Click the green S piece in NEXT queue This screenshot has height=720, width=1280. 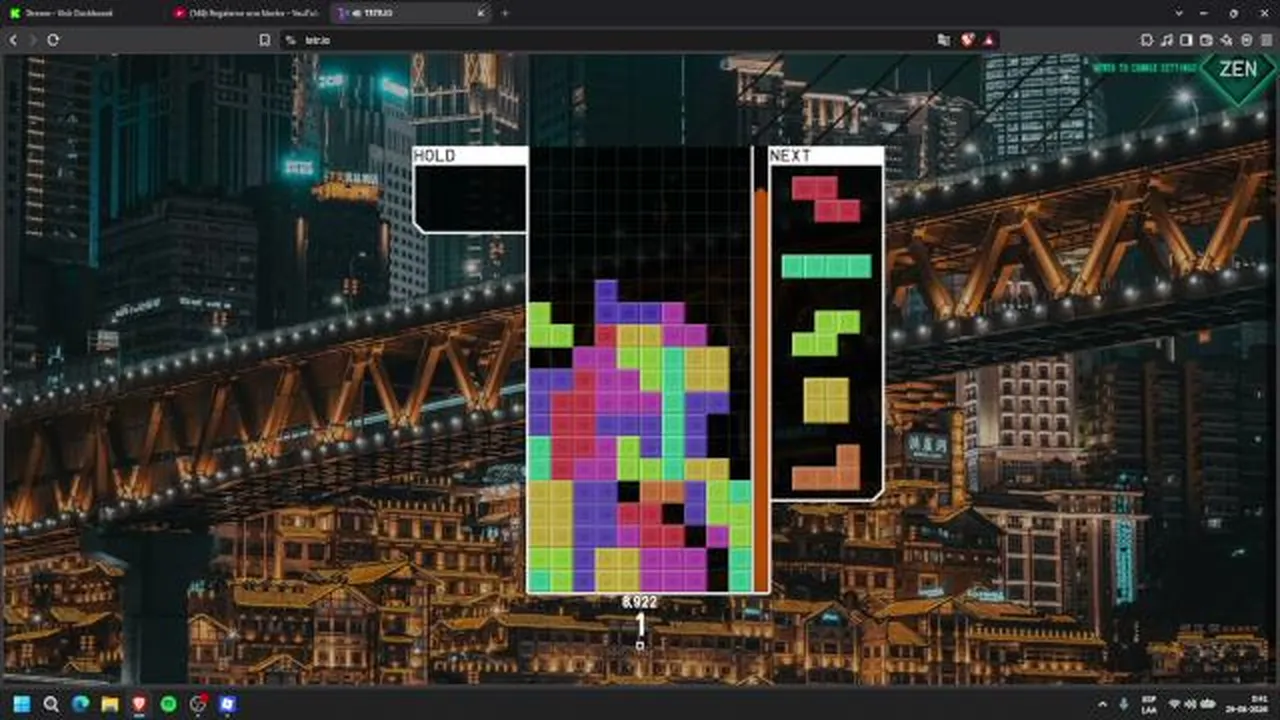[x=826, y=333]
